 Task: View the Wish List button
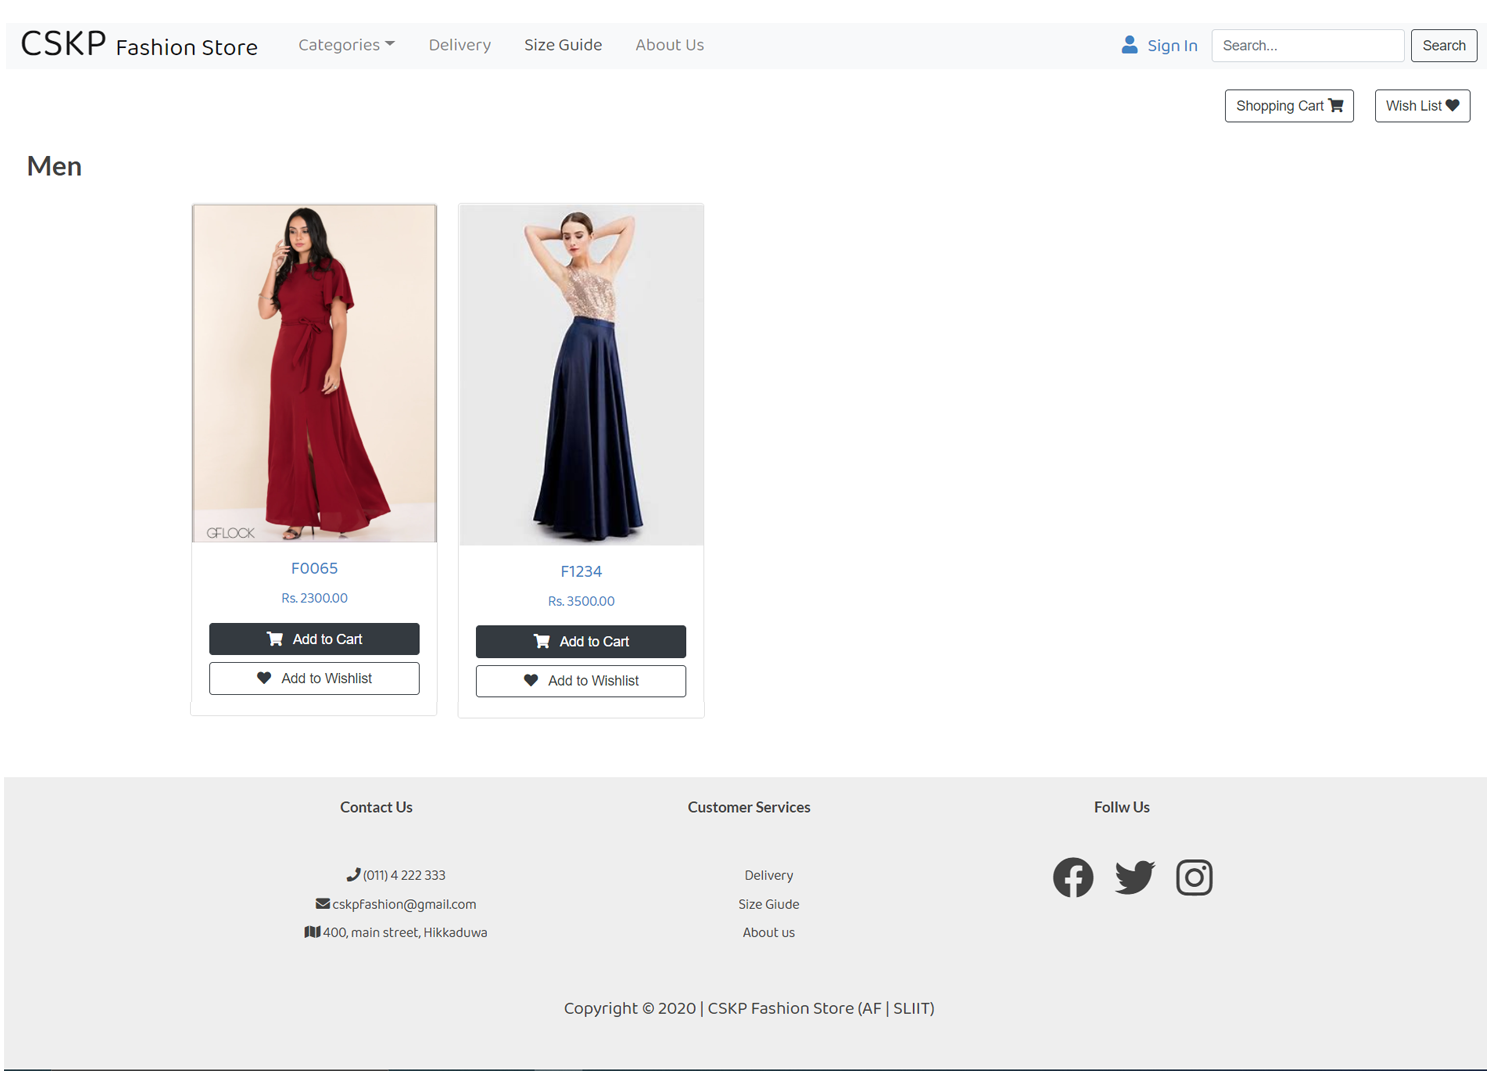(1421, 106)
